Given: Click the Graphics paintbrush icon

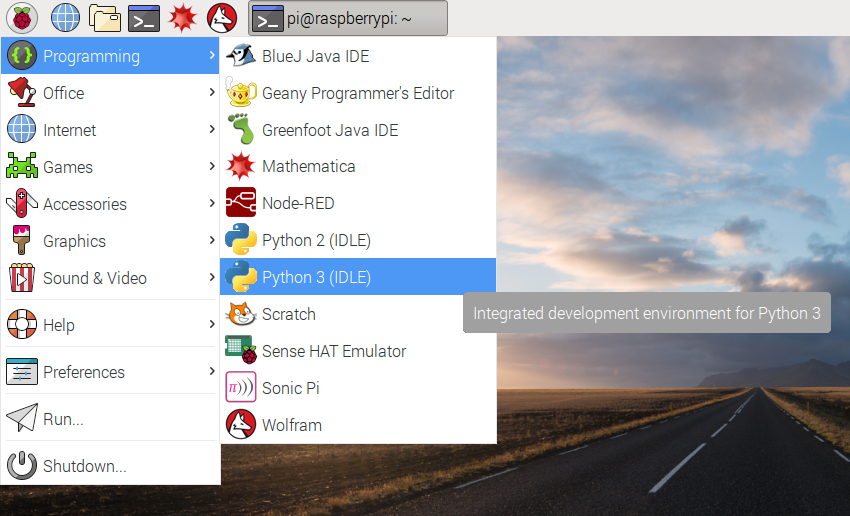Looking at the screenshot, I should point(21,240).
